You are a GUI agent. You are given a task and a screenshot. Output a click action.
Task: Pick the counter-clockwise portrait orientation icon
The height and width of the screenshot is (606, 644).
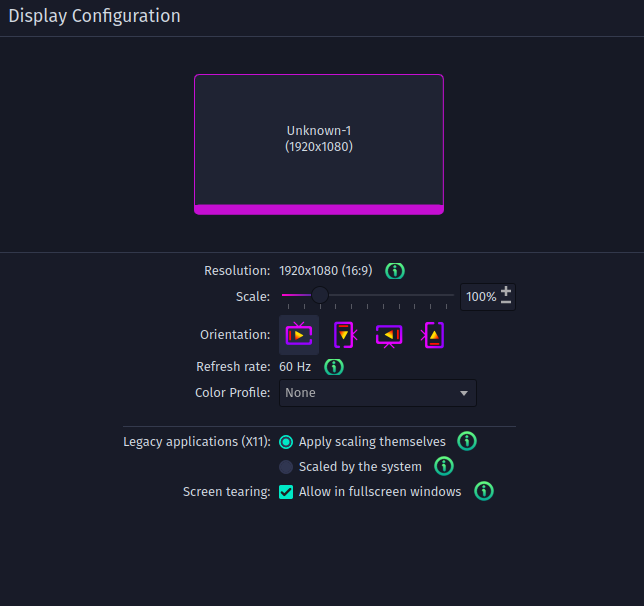pos(432,335)
